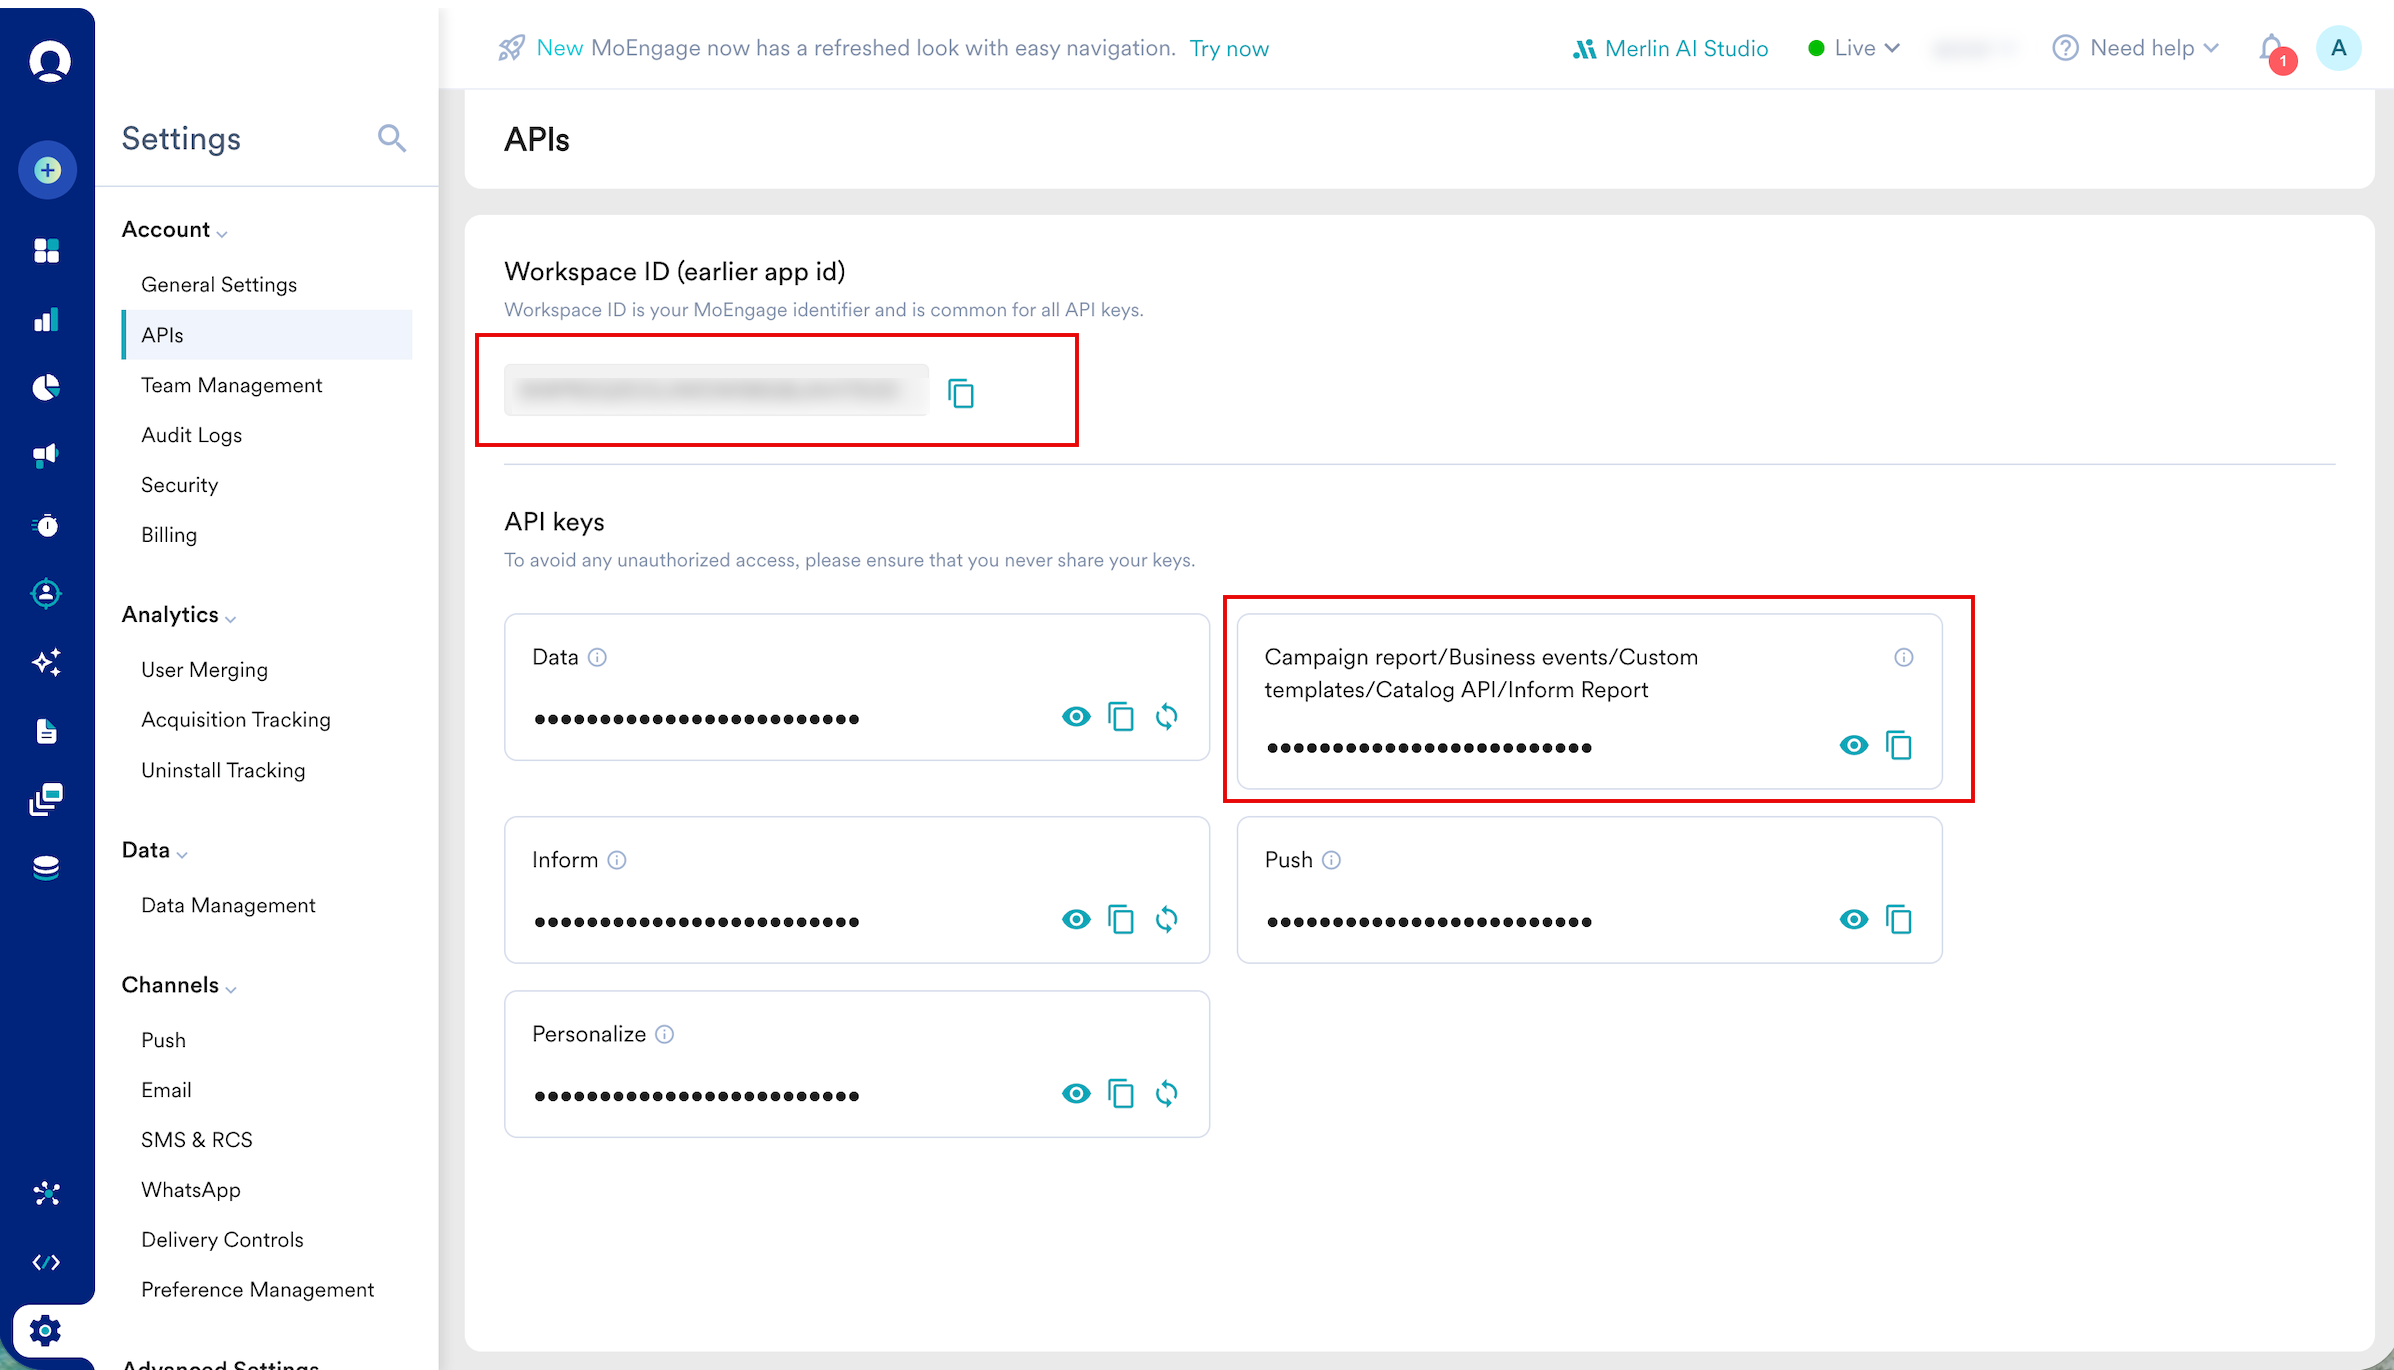
Task: Open the code brackets developer icon
Action: point(47,1262)
